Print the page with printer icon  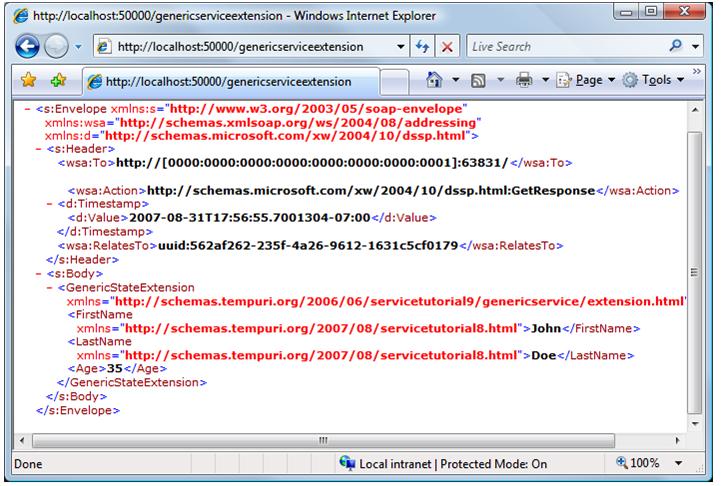[x=524, y=80]
